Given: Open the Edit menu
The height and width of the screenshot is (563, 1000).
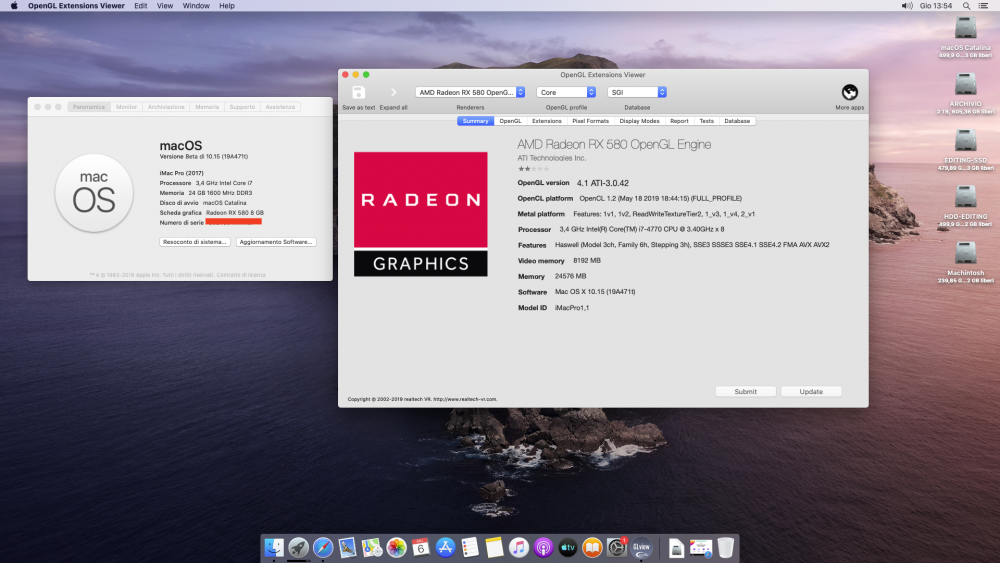Looking at the screenshot, I should 141,6.
